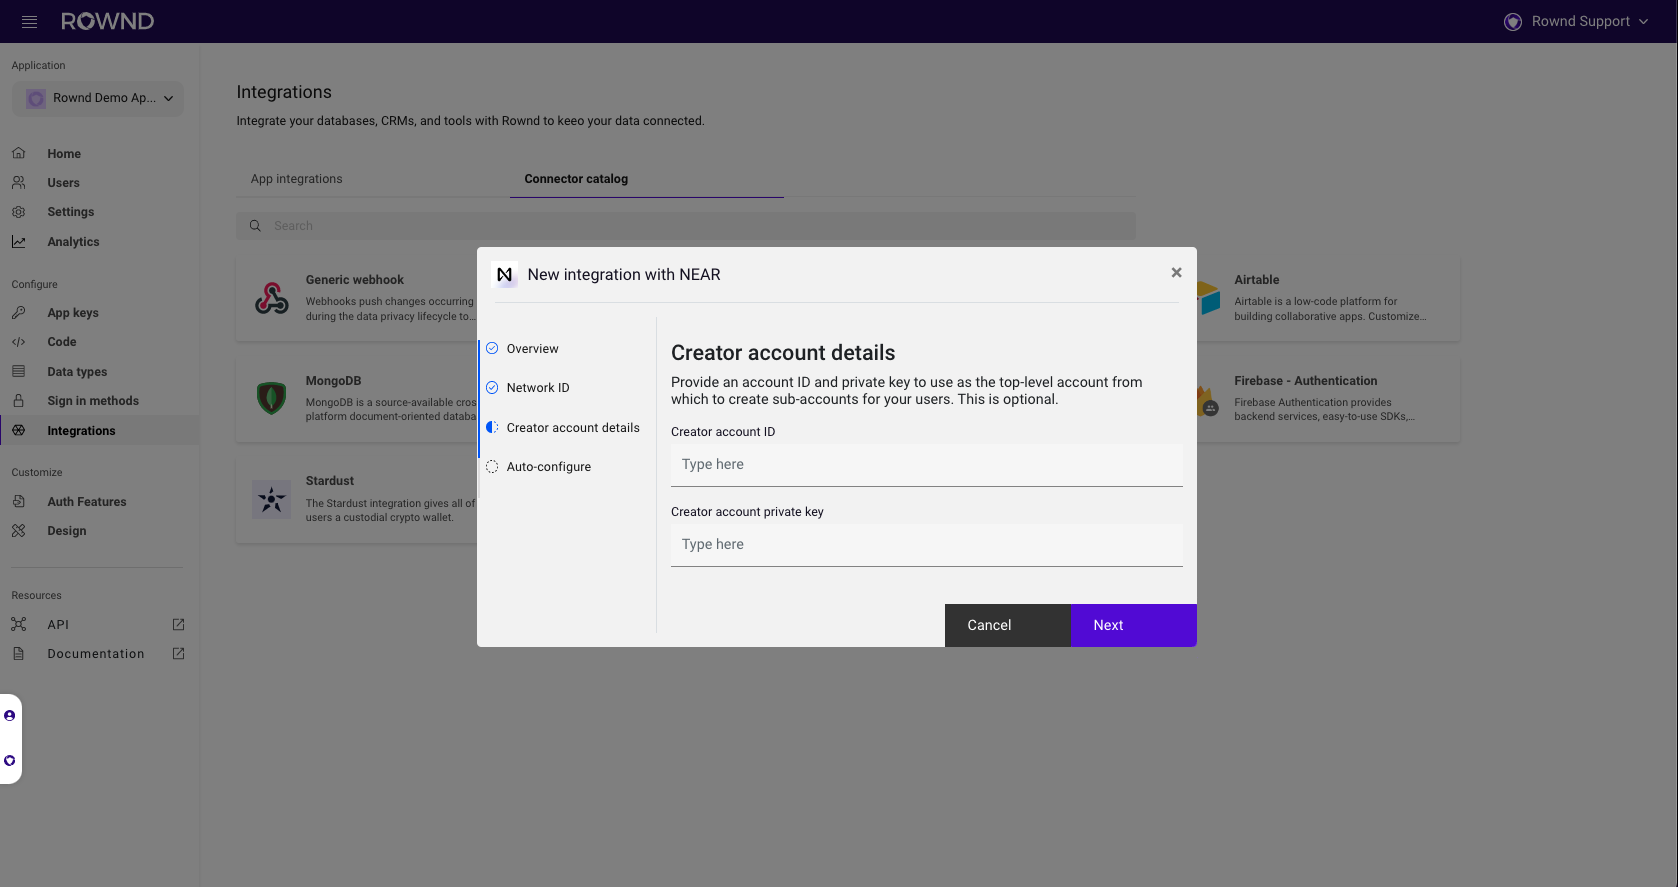1678x887 pixels.
Task: Click the API nodes icon
Action: (19, 624)
